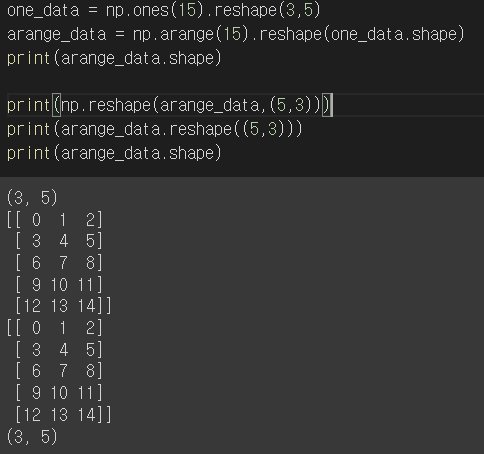The height and width of the screenshot is (454, 484).
Task: Click the highlighted closing bracket at line end
Action: (326, 105)
